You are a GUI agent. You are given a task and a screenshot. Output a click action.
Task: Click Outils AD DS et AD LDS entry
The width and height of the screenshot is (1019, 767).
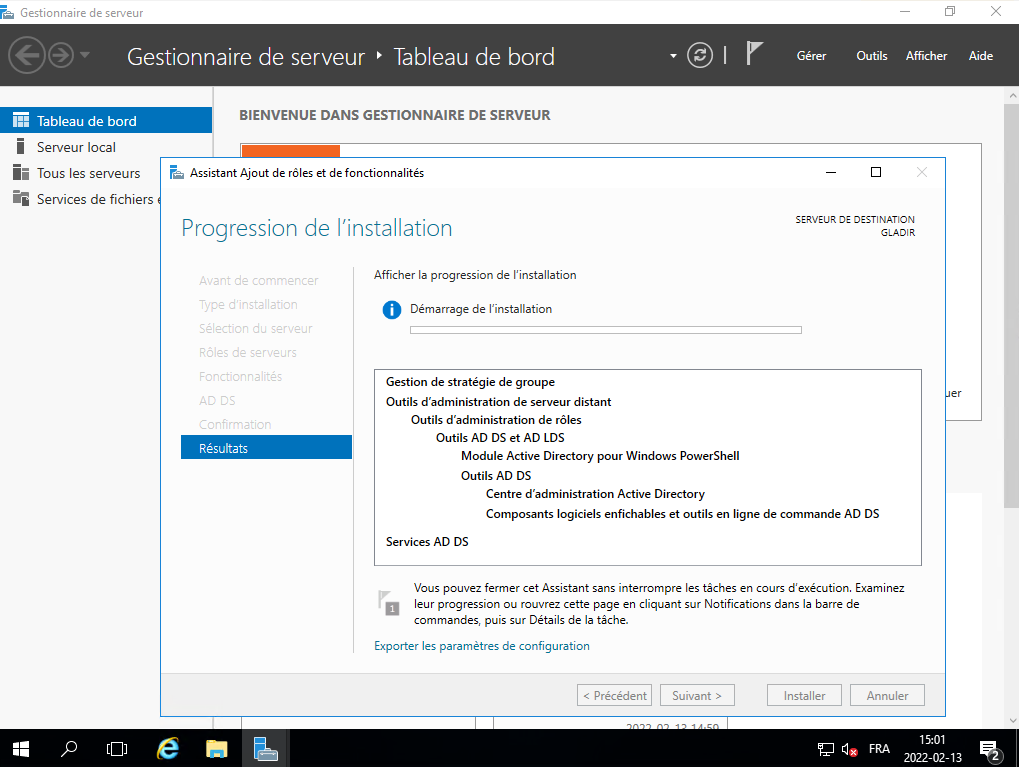[500, 437]
